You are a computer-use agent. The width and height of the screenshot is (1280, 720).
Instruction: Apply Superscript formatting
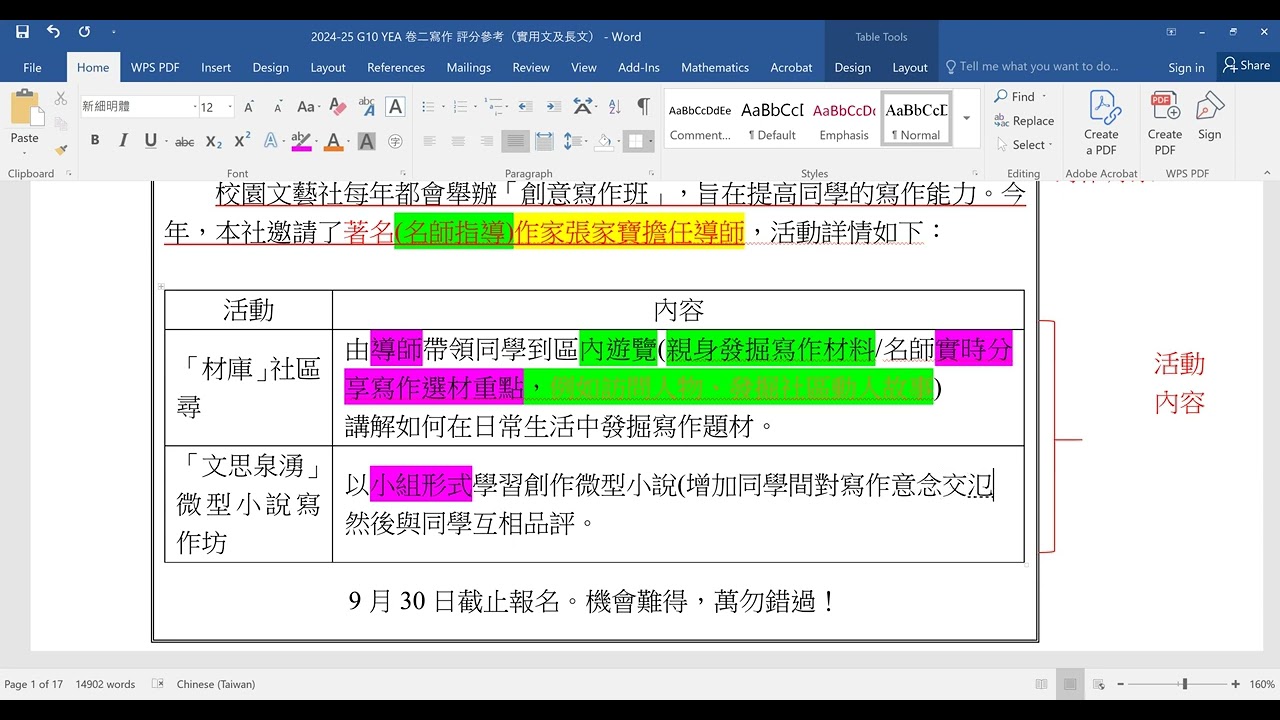click(242, 141)
